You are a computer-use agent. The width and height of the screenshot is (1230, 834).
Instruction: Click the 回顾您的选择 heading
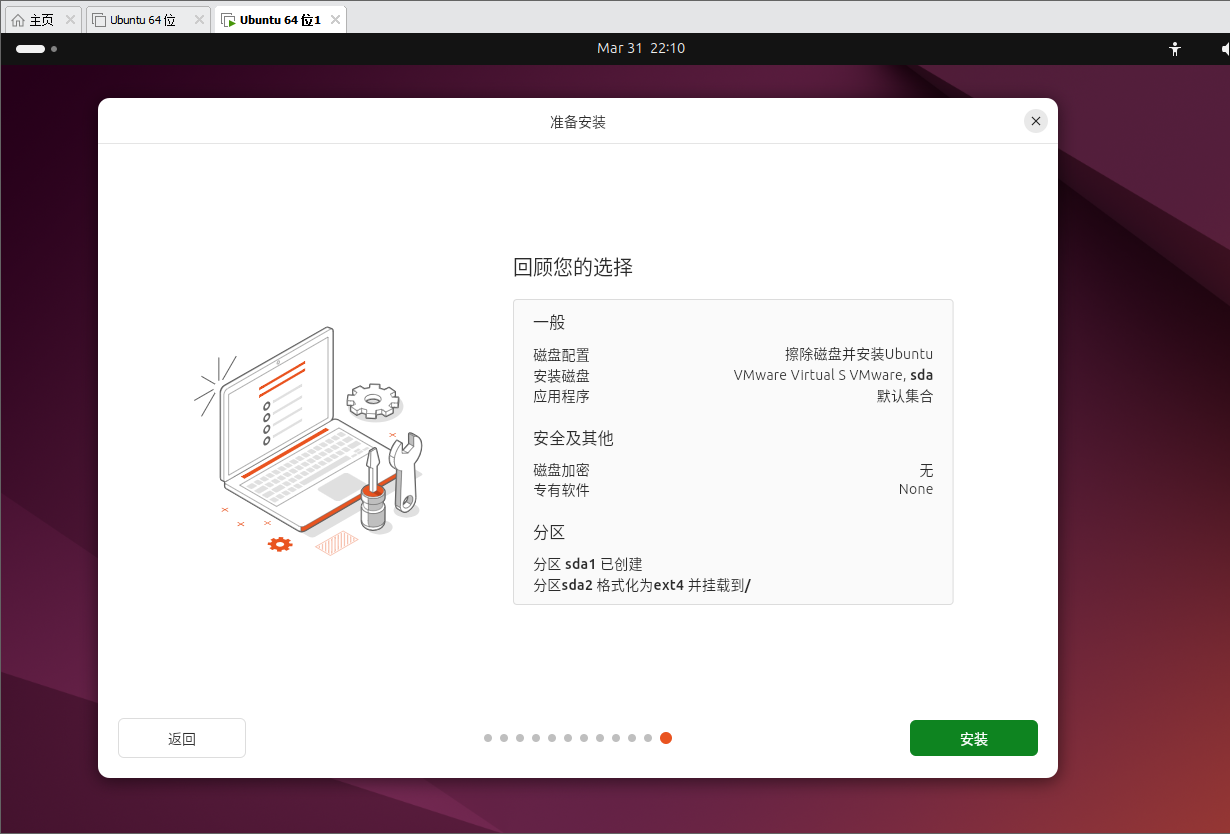[x=573, y=267]
